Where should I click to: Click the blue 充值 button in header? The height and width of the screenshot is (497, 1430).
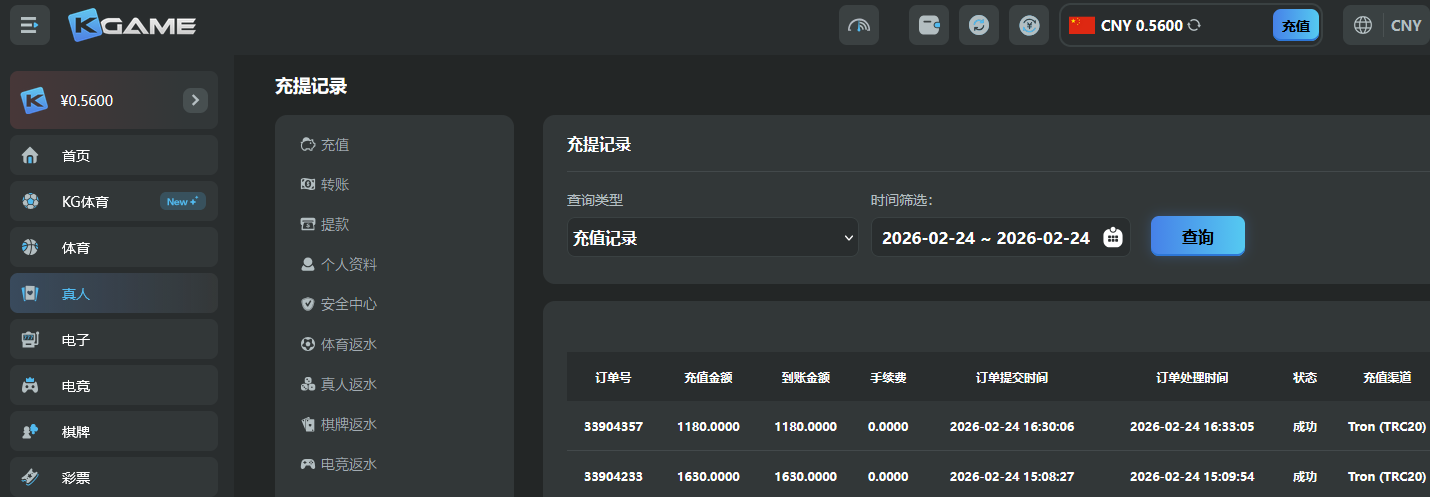1295,26
